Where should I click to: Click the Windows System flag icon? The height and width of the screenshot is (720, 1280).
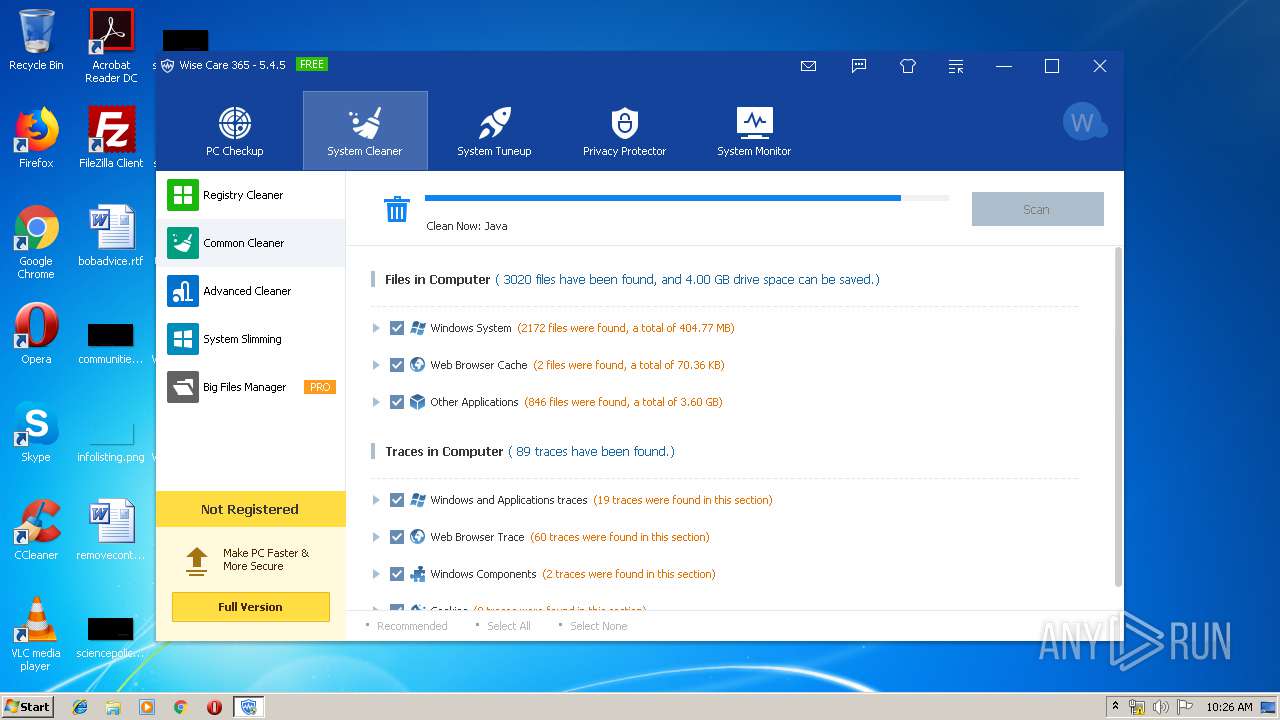(418, 328)
